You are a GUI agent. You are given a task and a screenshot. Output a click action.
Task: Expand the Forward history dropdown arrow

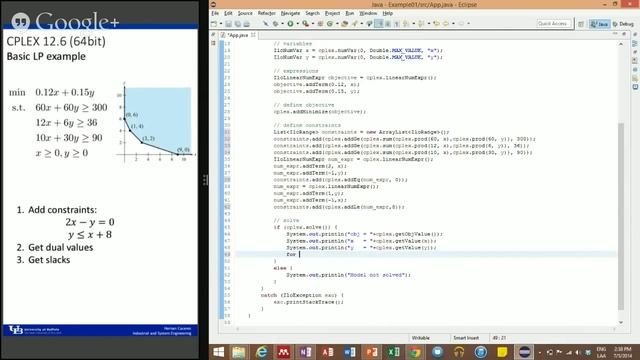coord(468,24)
